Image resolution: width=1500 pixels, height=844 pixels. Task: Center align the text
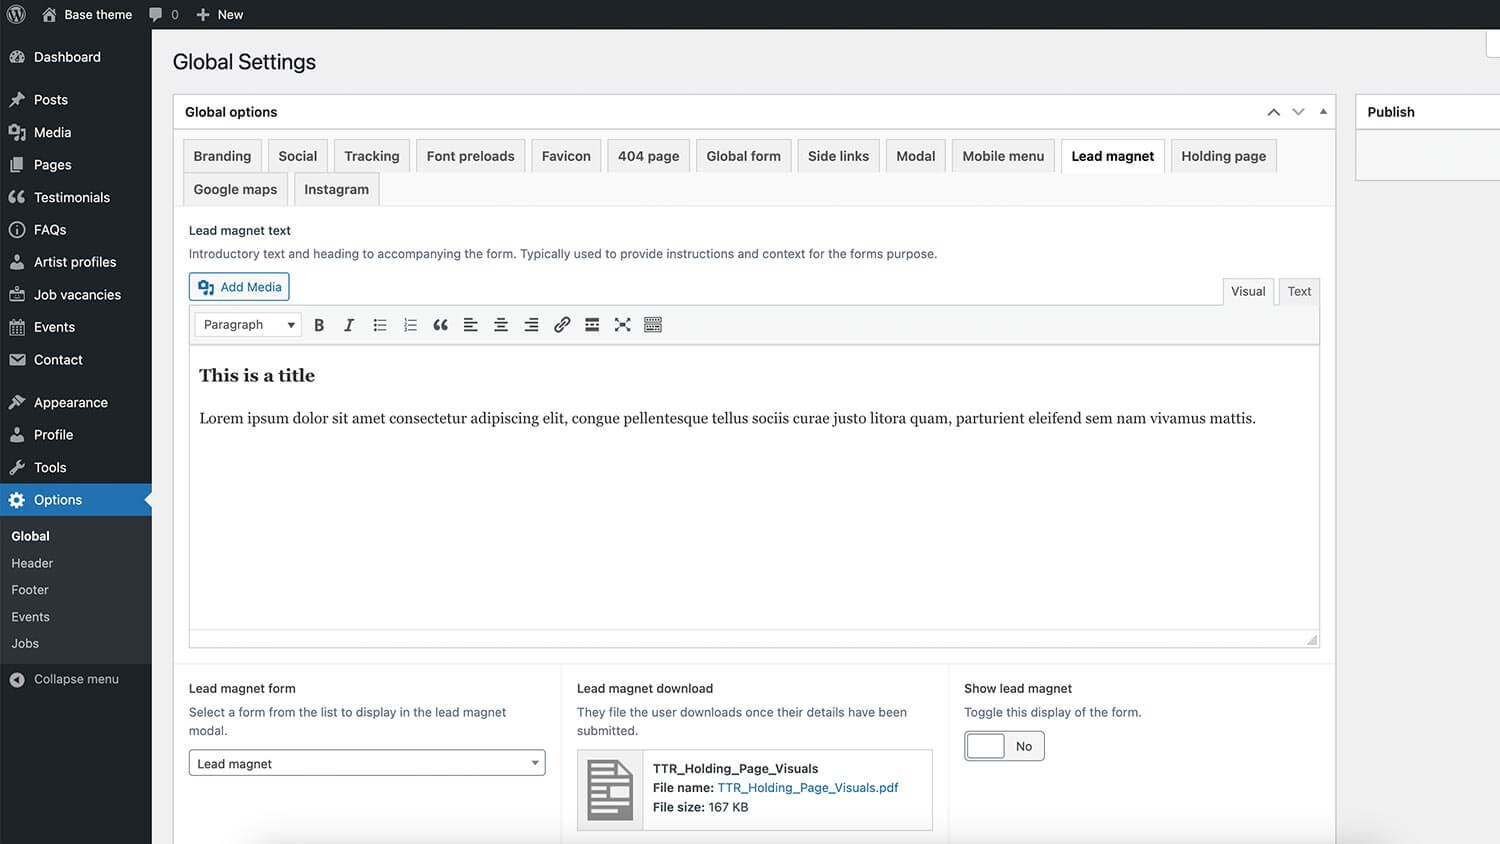(x=501, y=325)
